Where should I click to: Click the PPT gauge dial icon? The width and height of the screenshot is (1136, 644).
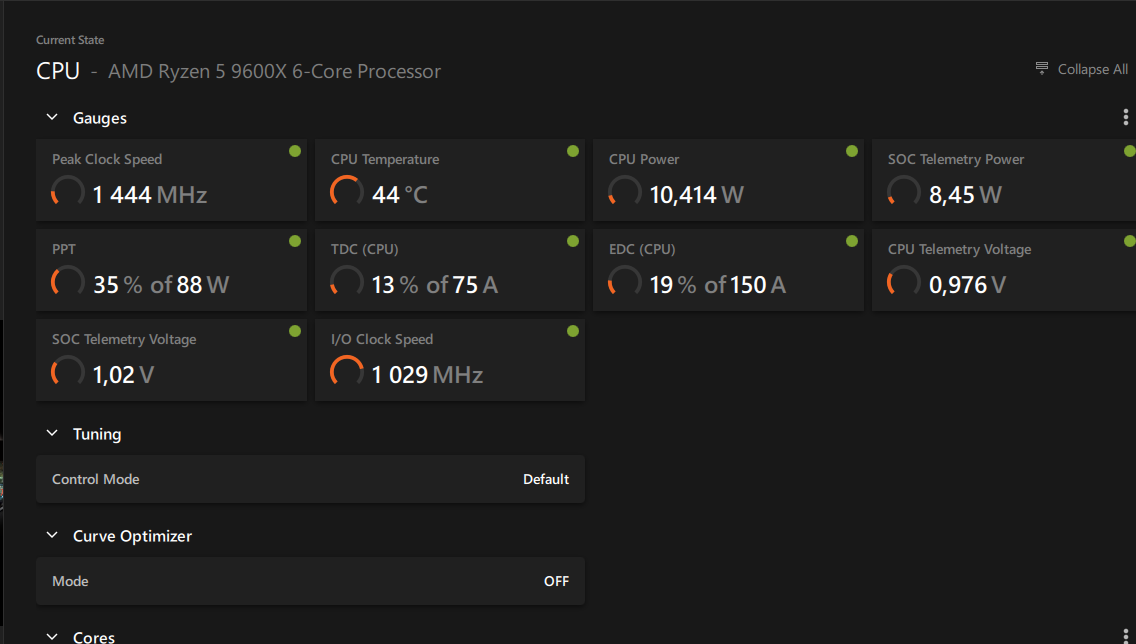pos(67,282)
